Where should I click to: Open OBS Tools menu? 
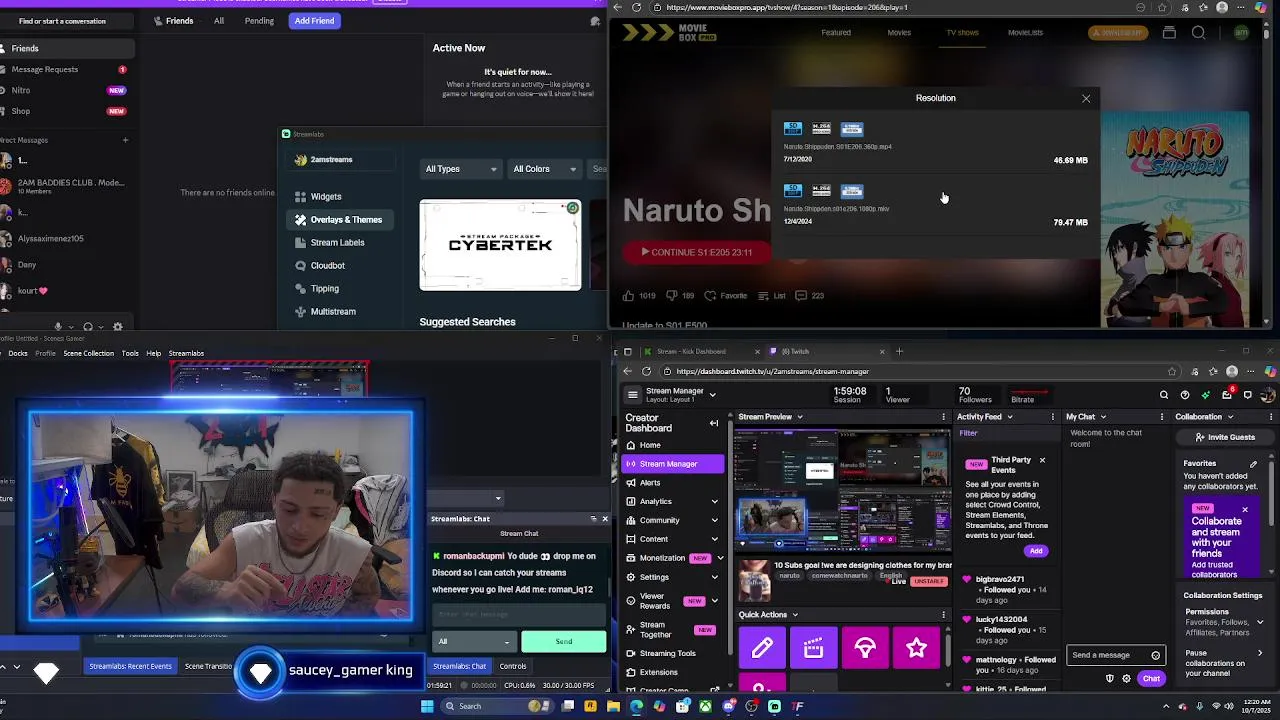point(130,354)
